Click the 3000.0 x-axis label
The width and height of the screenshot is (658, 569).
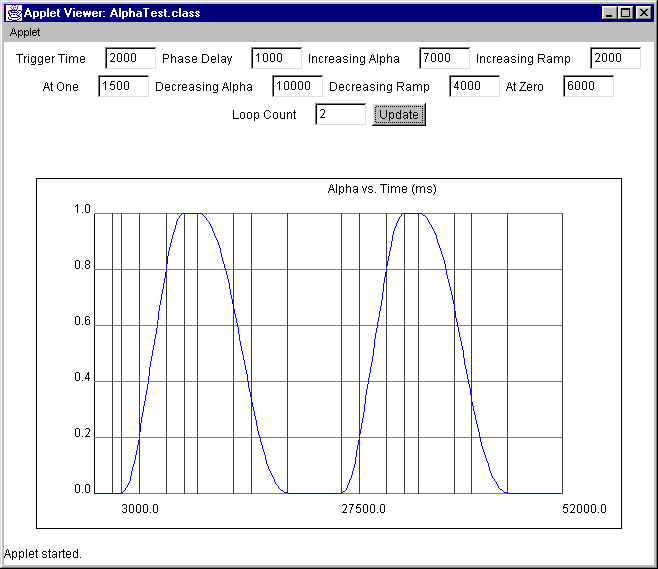[x=140, y=509]
